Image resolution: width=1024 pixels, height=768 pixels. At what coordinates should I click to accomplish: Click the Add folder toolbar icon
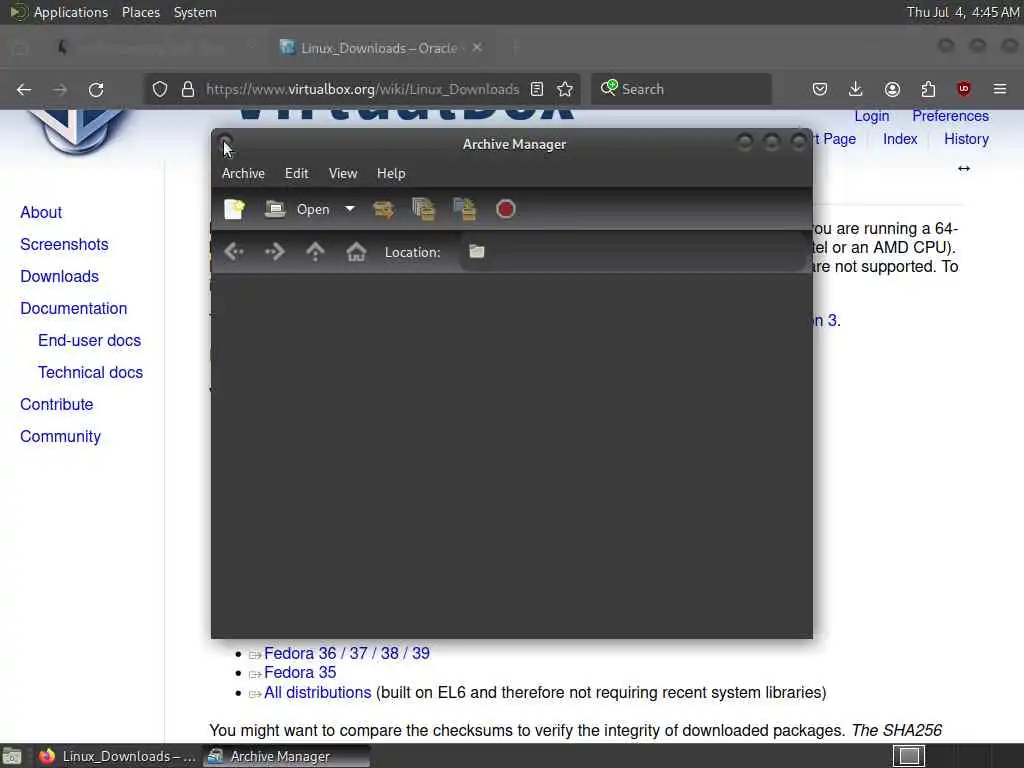click(464, 209)
